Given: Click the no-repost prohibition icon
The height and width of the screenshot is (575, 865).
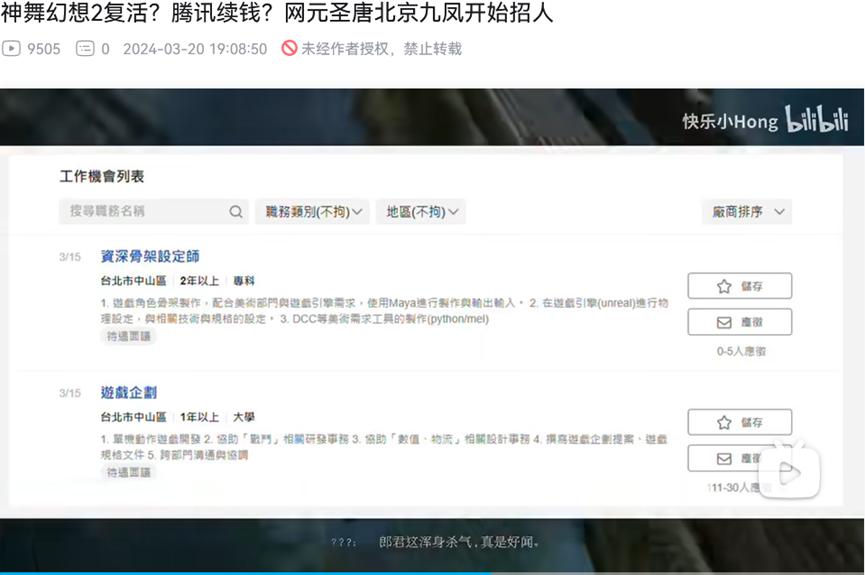Looking at the screenshot, I should pos(289,49).
